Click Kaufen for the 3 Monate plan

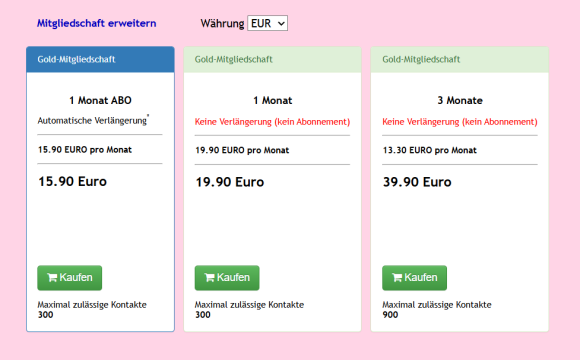[x=414, y=277]
